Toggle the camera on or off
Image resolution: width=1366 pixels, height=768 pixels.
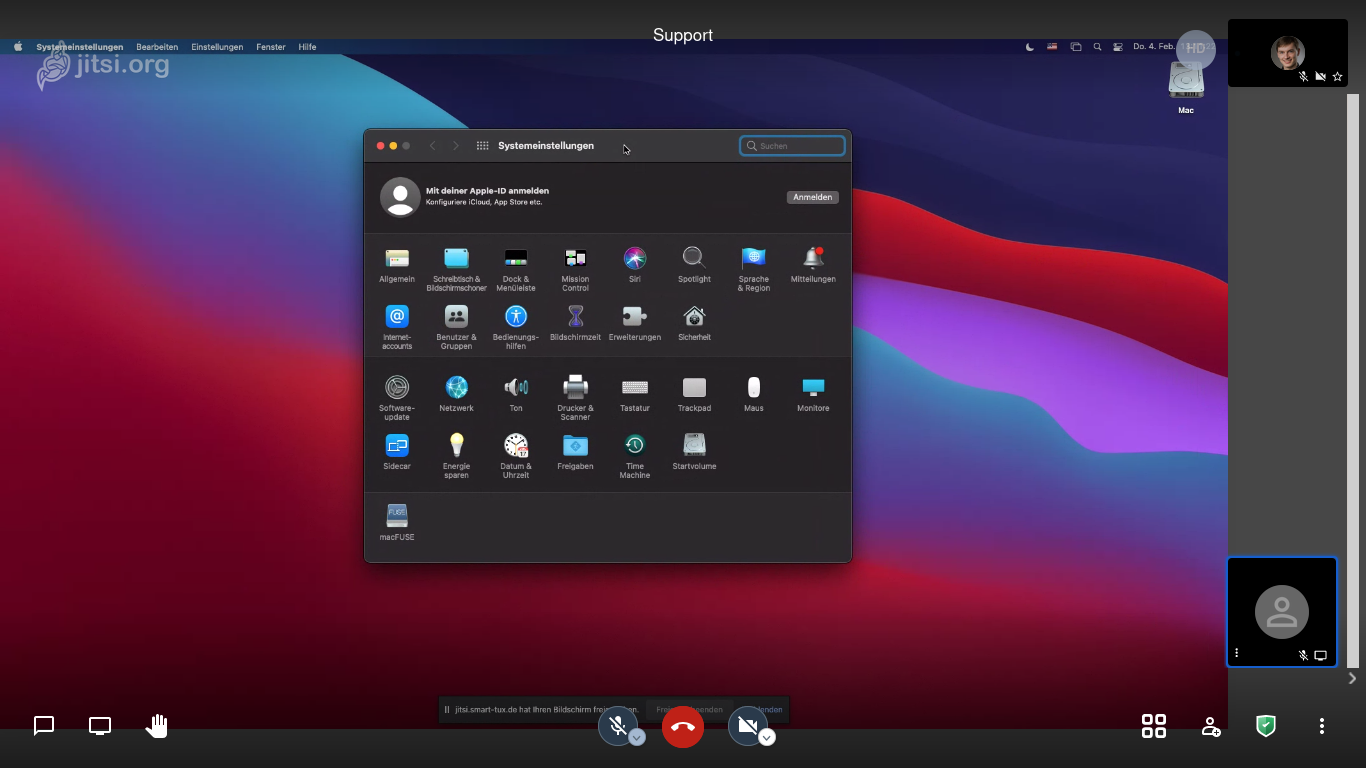coord(748,726)
